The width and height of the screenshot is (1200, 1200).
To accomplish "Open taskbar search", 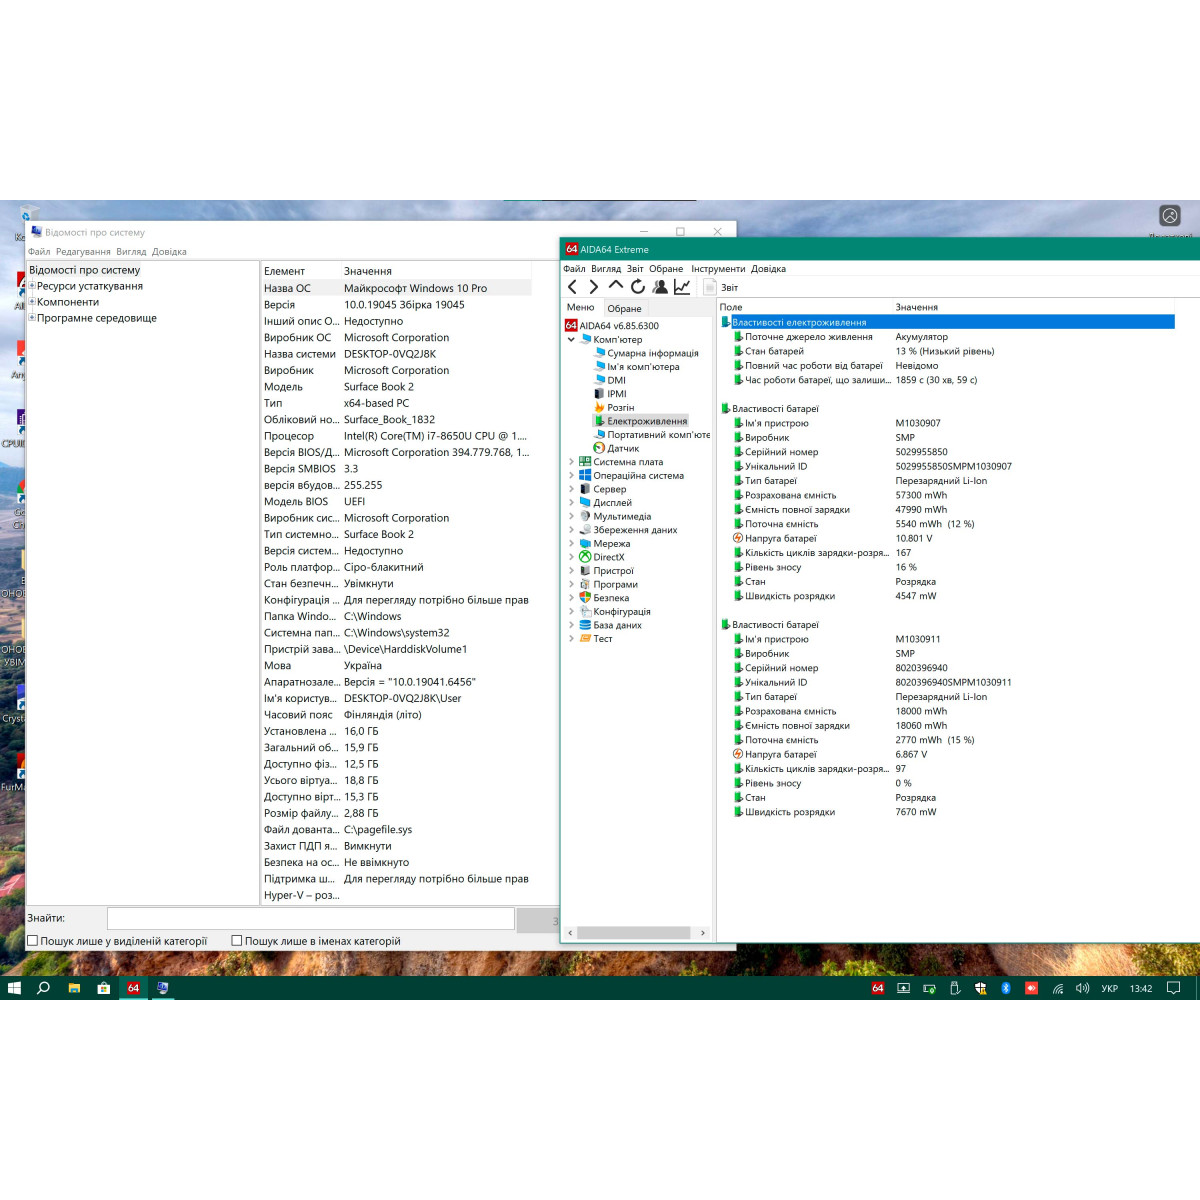I will [43, 988].
